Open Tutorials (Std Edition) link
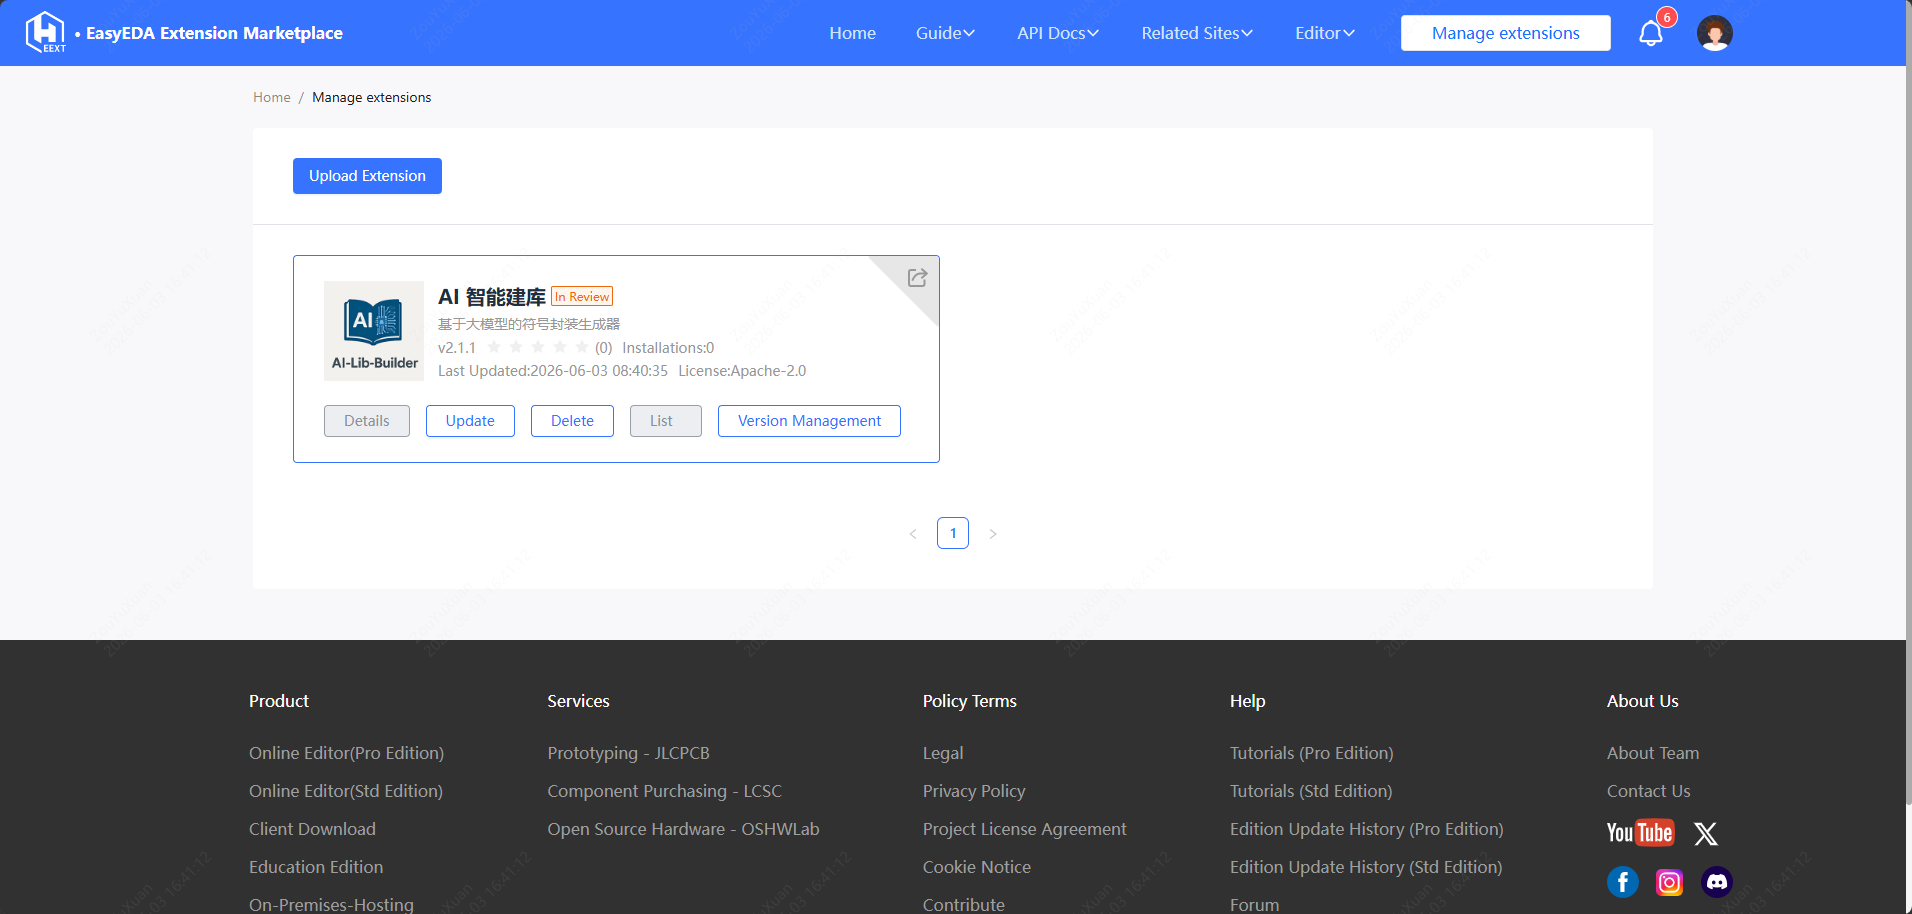Image resolution: width=1912 pixels, height=914 pixels. pyautogui.click(x=1311, y=791)
